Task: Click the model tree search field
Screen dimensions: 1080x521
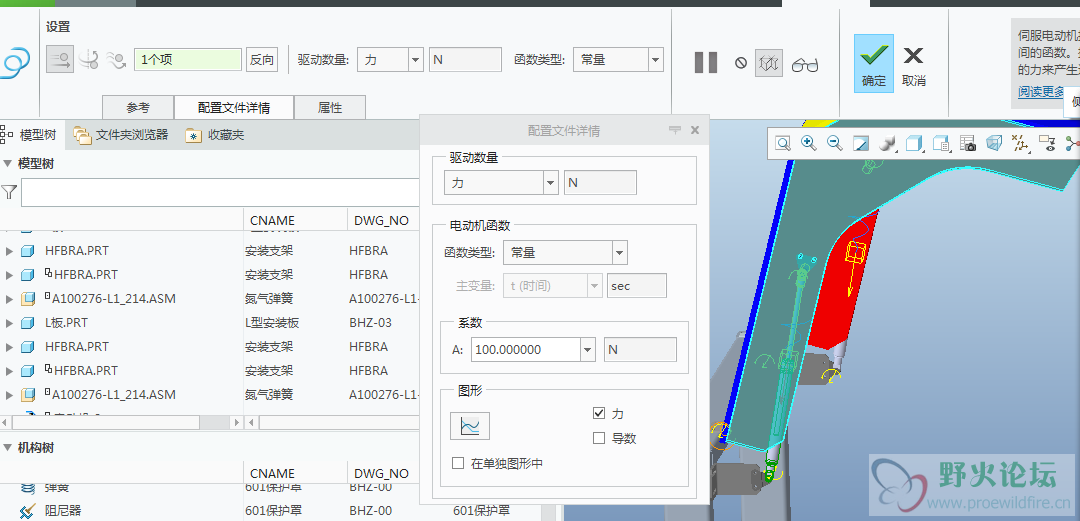Action: click(220, 192)
